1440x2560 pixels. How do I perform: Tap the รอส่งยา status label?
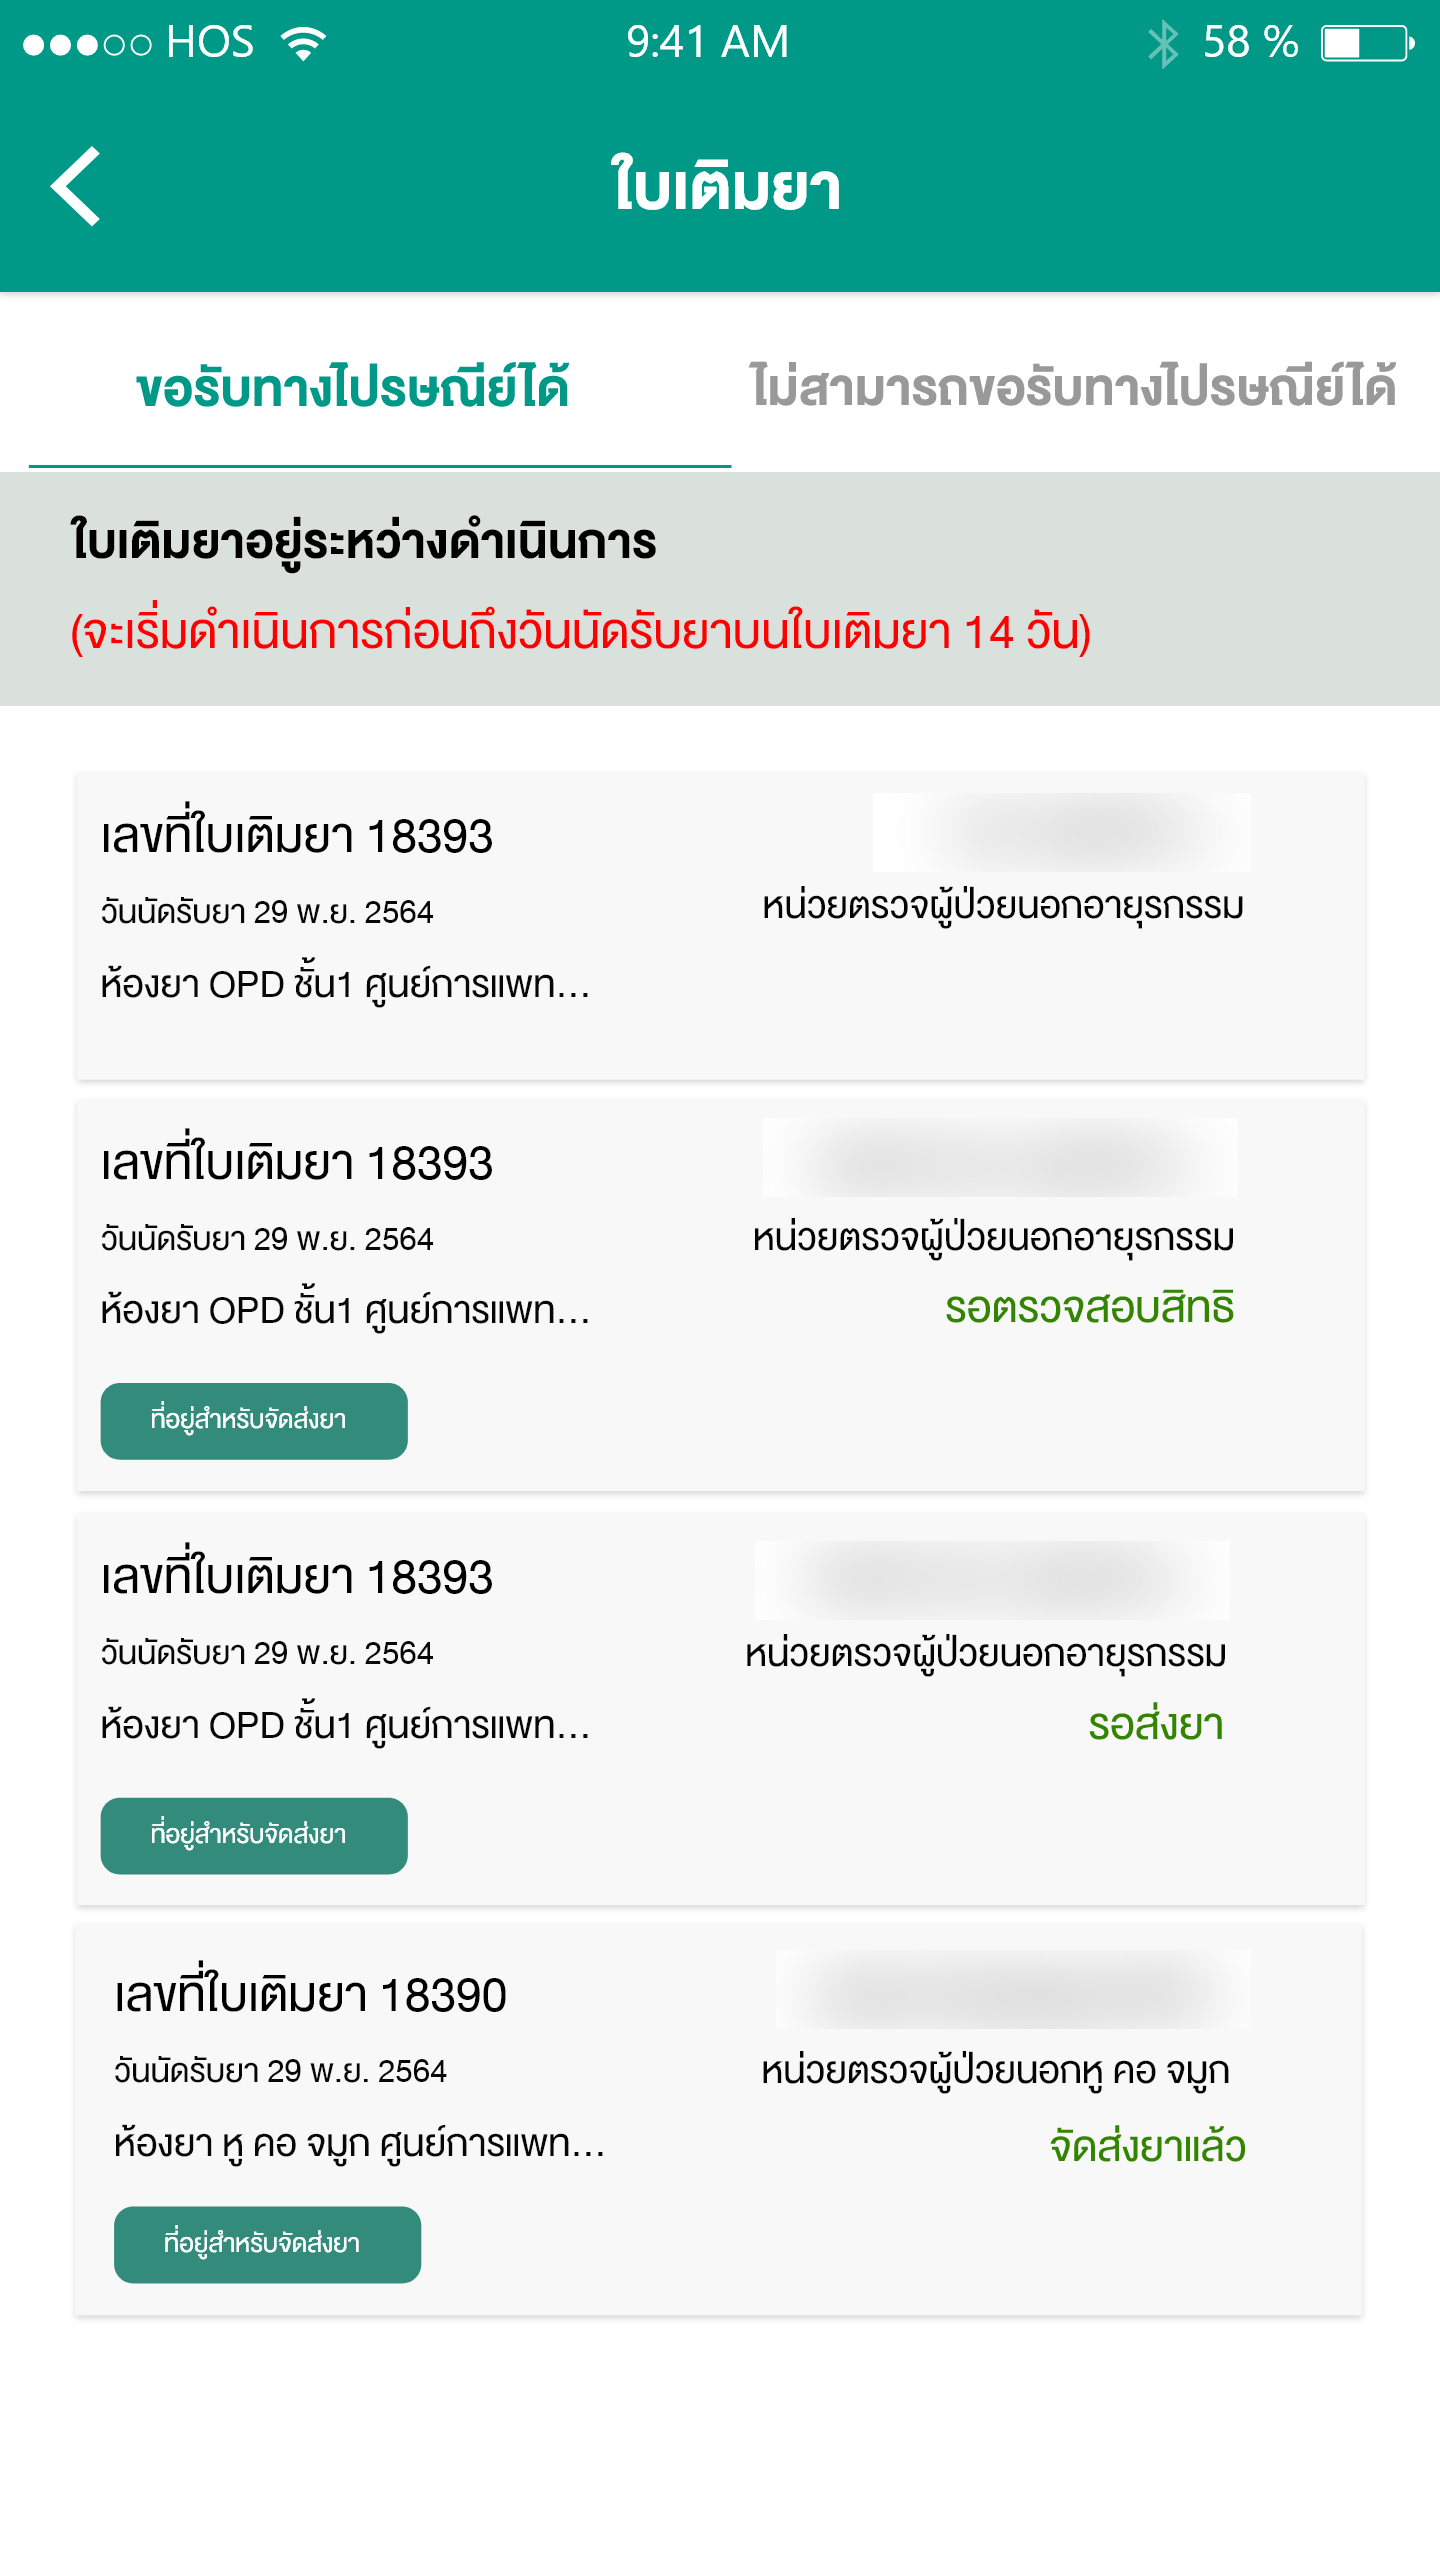[1156, 1725]
